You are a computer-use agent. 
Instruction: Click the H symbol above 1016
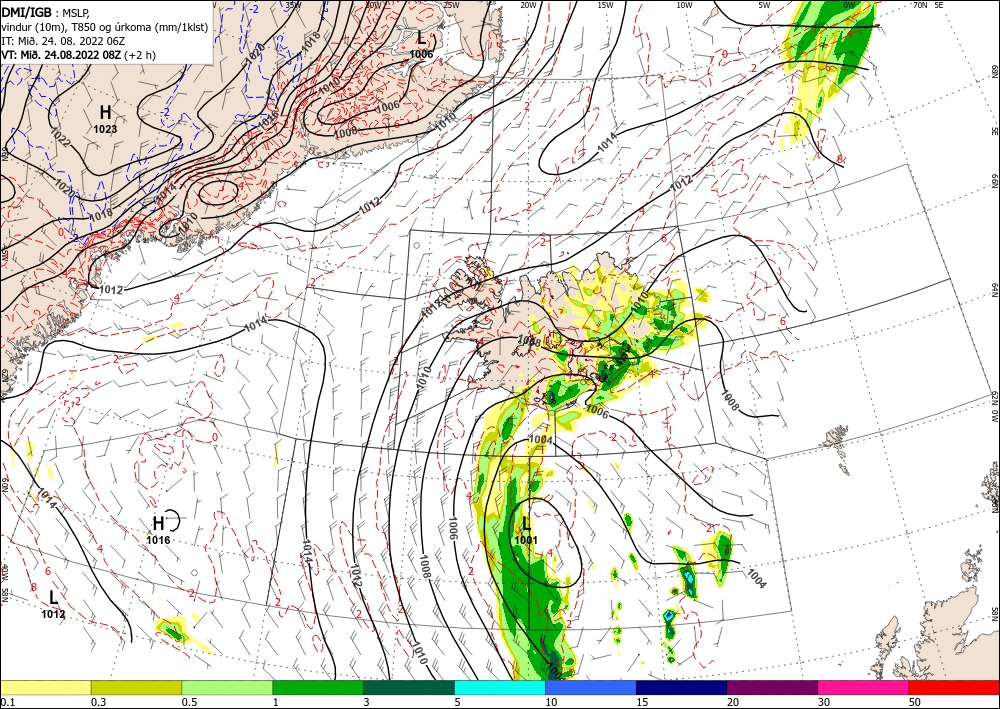coord(158,523)
